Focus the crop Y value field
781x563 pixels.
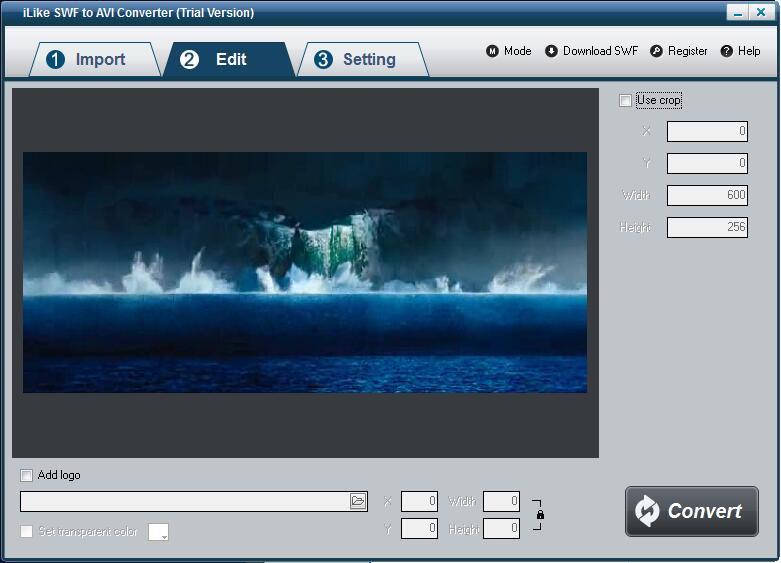(x=707, y=163)
